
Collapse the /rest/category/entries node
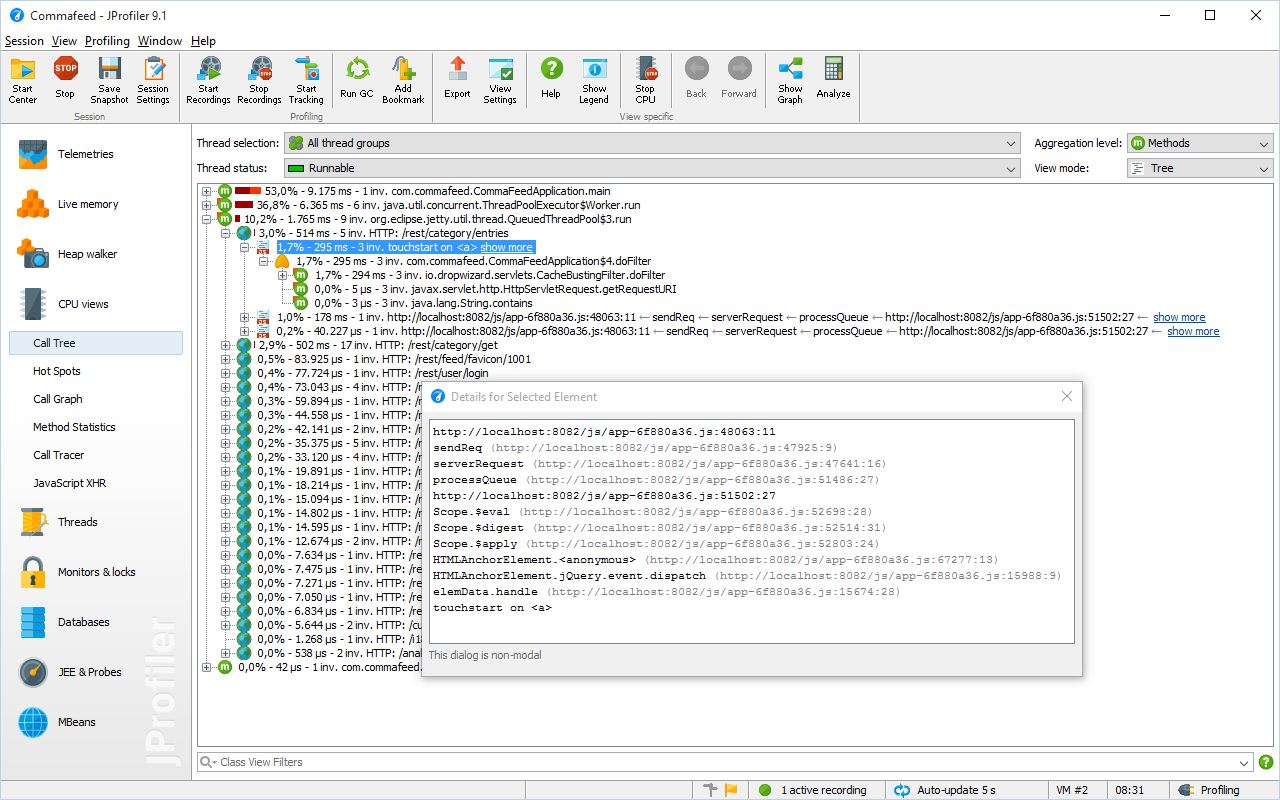tap(226, 233)
